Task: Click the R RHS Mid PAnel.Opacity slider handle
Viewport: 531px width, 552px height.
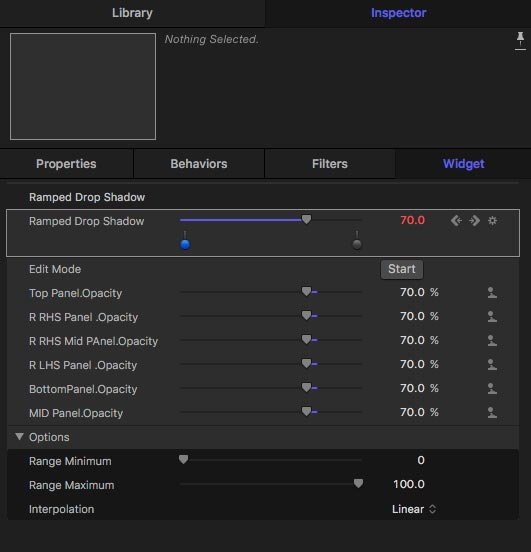Action: [306, 339]
